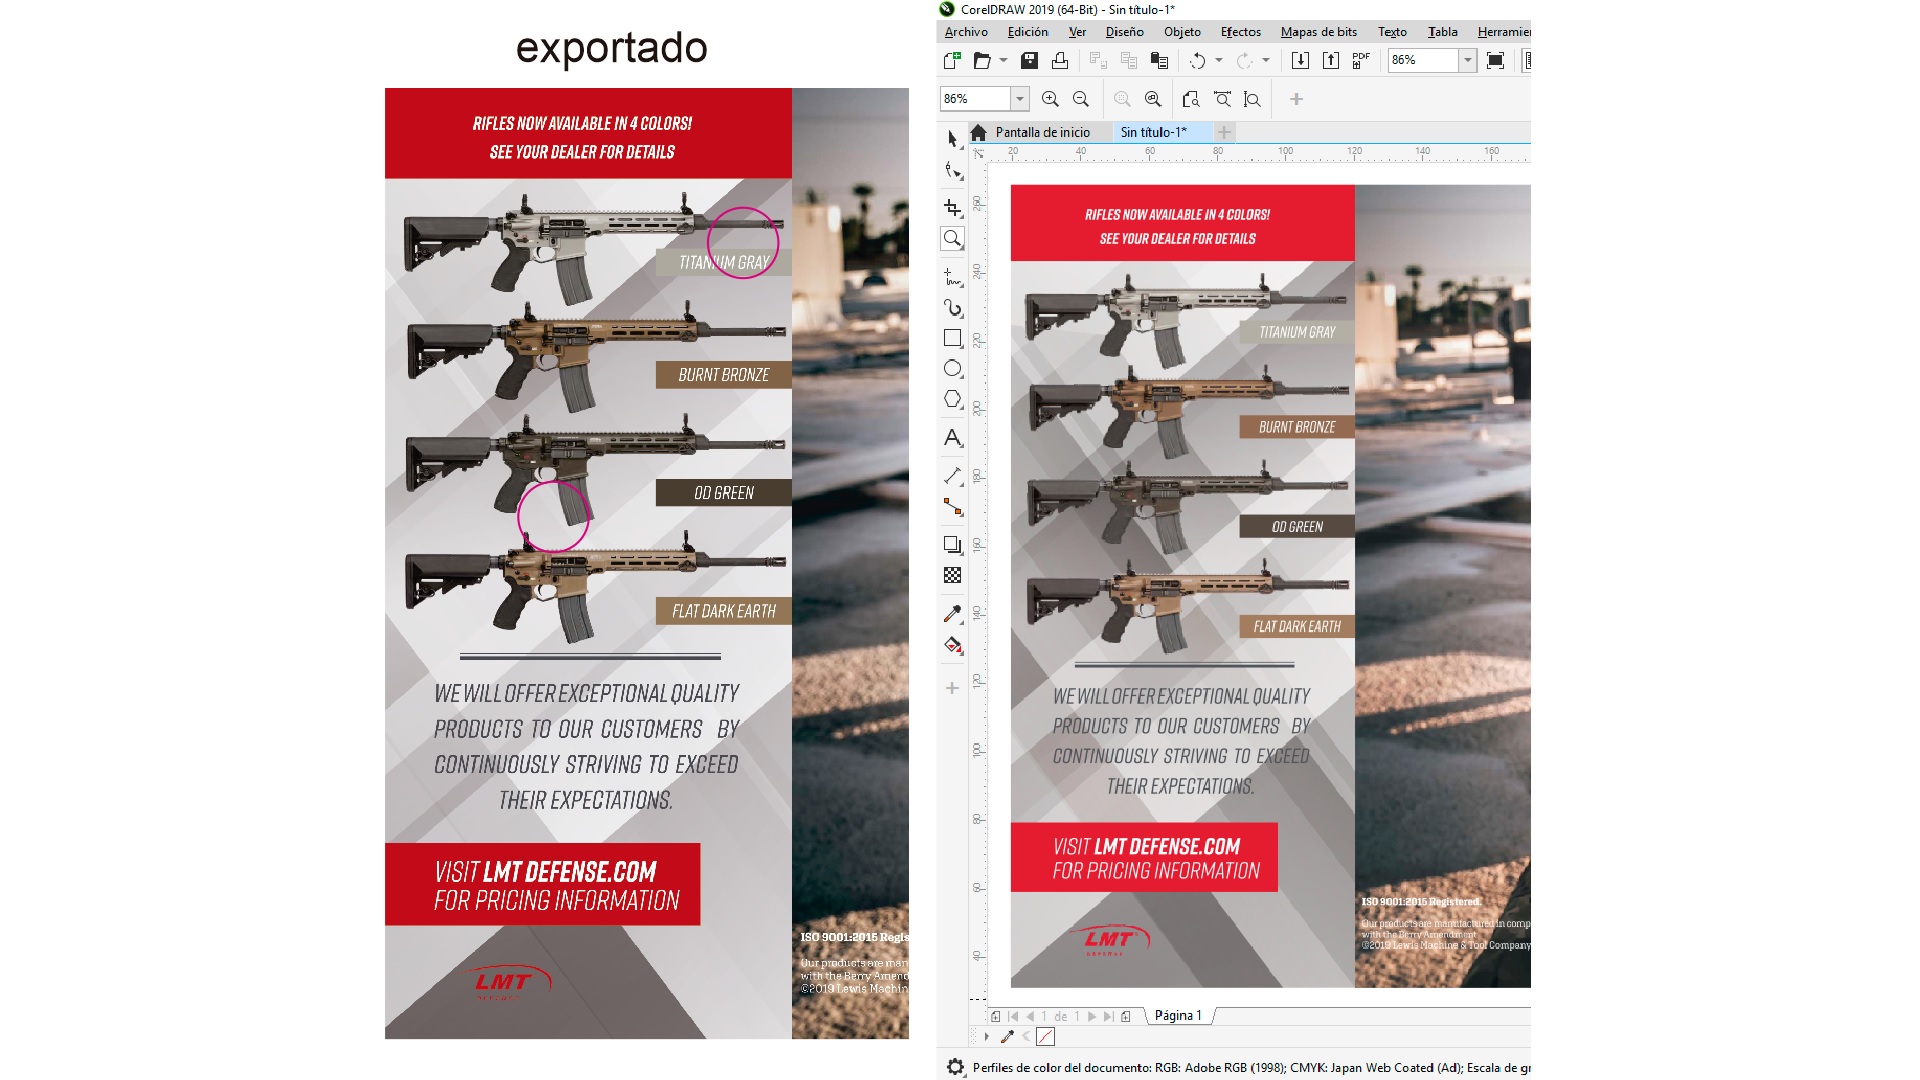Create a new document with New icon
The height and width of the screenshot is (1080, 1920).
(952, 61)
